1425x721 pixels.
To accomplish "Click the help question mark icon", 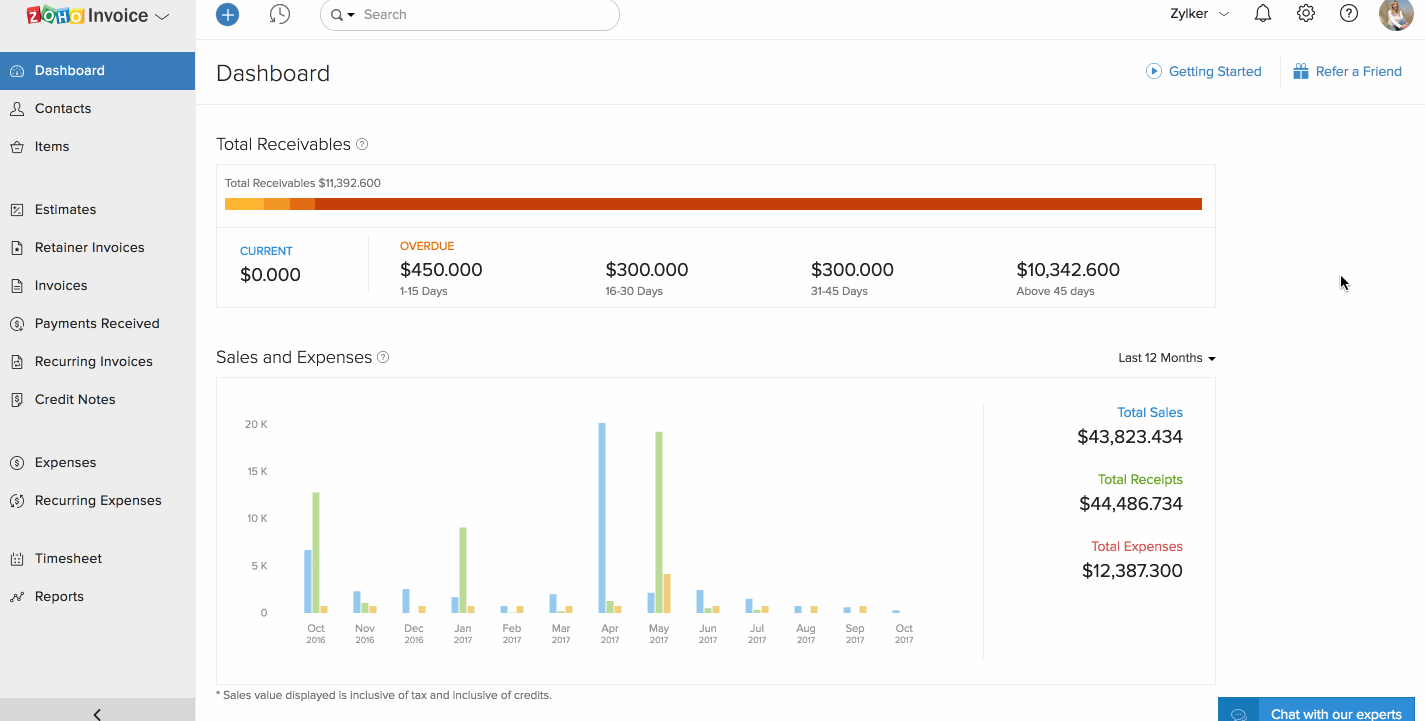I will click(1349, 14).
